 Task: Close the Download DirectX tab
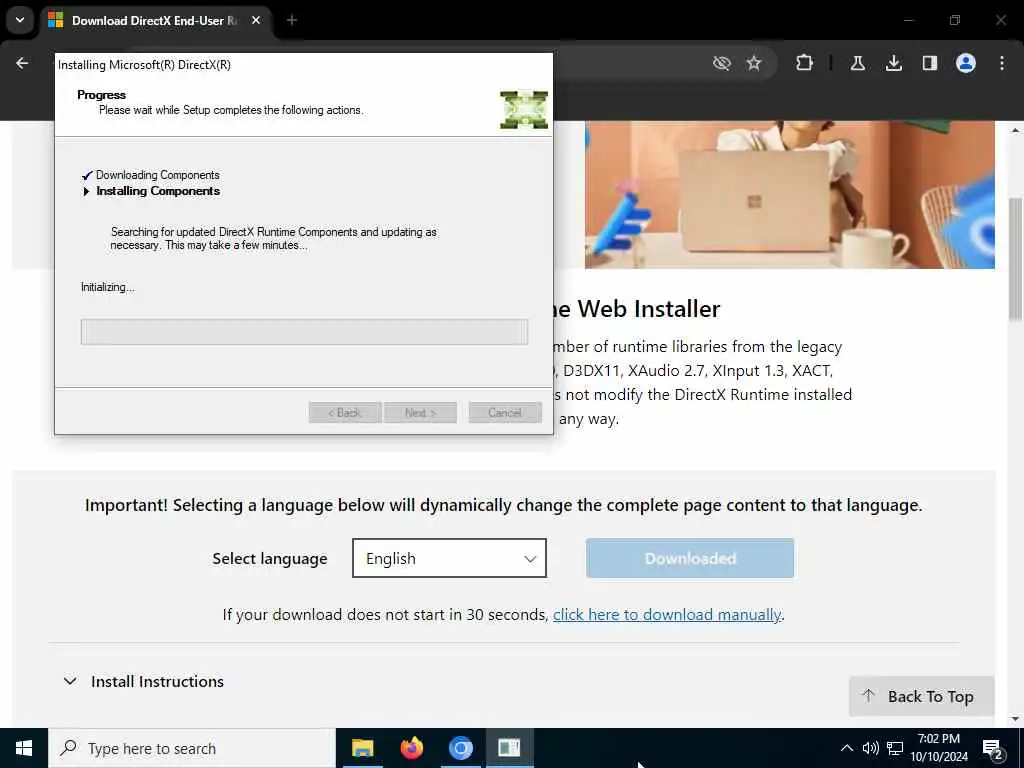pyautogui.click(x=256, y=20)
